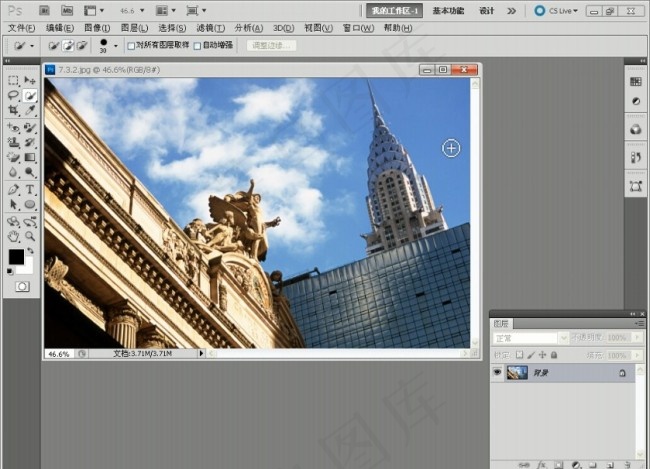Select the Gradient tool

pos(30,157)
